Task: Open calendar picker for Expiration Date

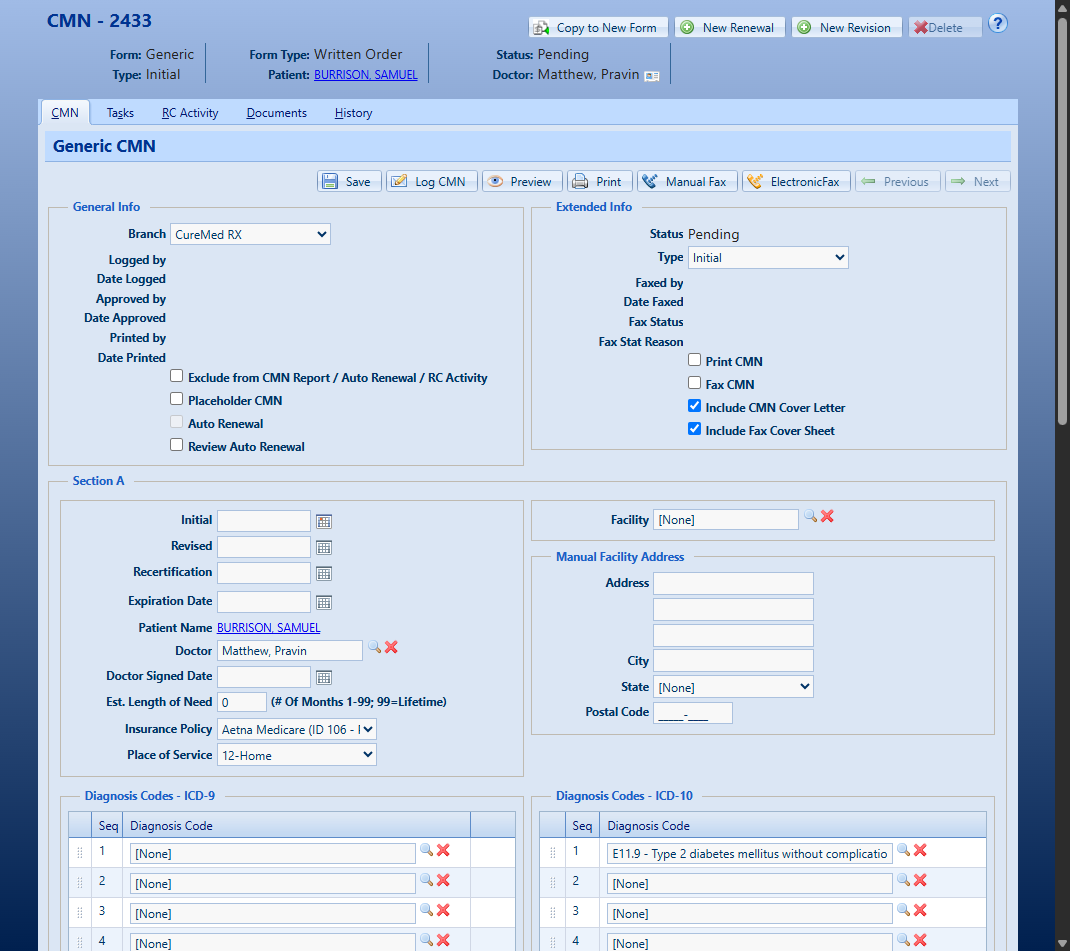Action: [324, 602]
